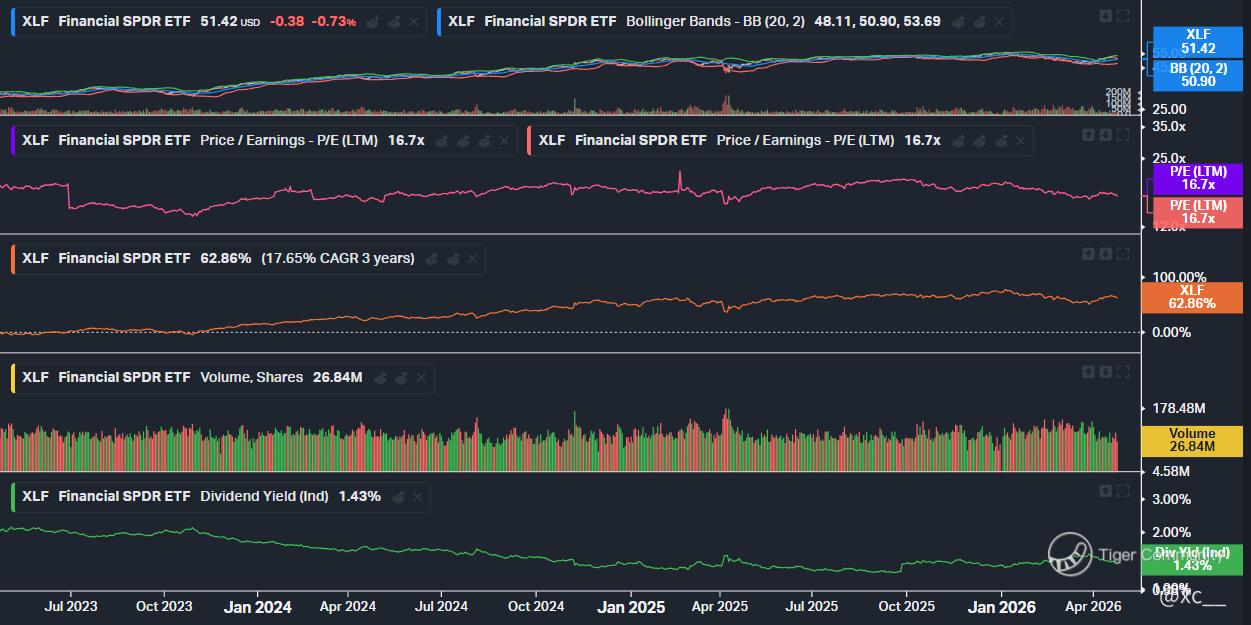The height and width of the screenshot is (625, 1251).
Task: Click the purple color bar of P/E legend
Action: (x=13, y=140)
